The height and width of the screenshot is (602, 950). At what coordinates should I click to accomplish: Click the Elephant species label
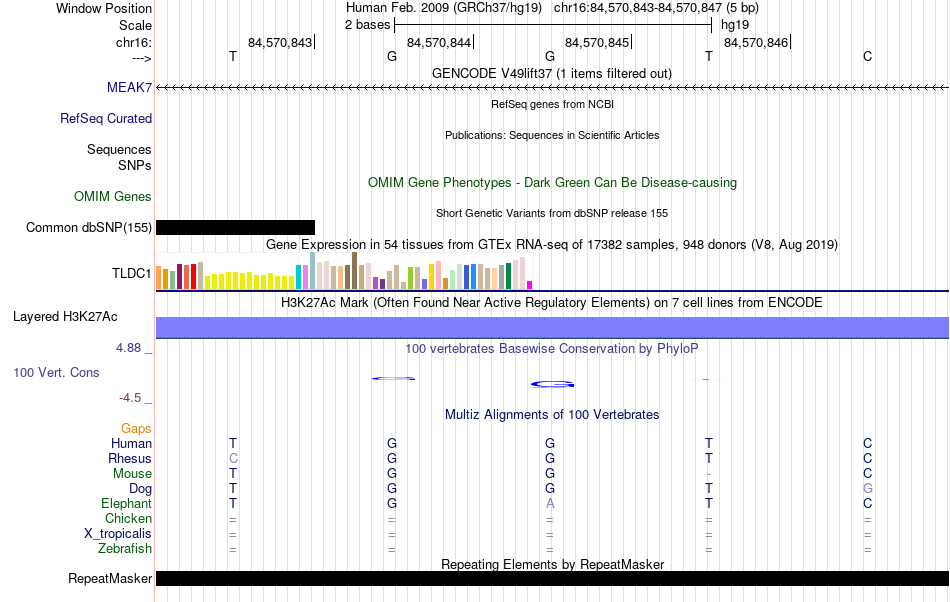[126, 503]
